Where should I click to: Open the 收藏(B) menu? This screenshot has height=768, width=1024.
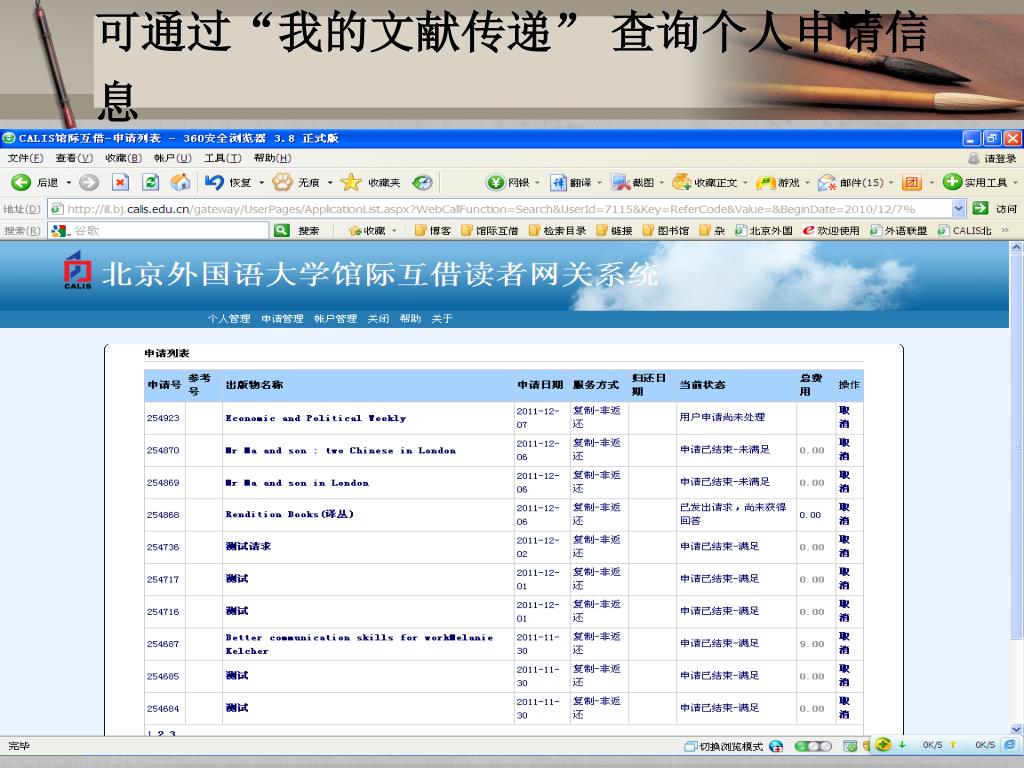123,158
